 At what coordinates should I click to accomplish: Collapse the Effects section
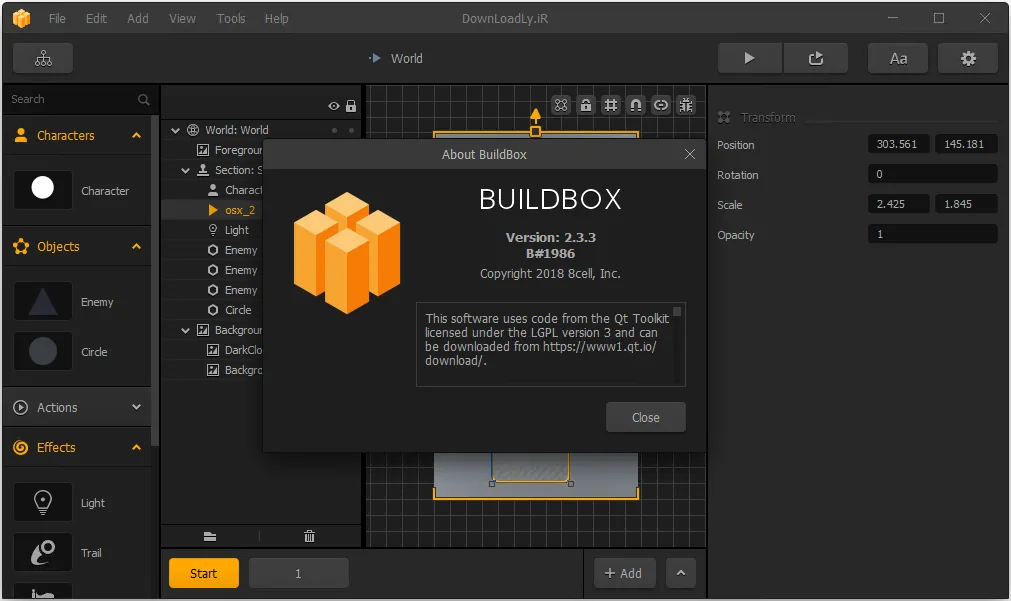point(136,447)
